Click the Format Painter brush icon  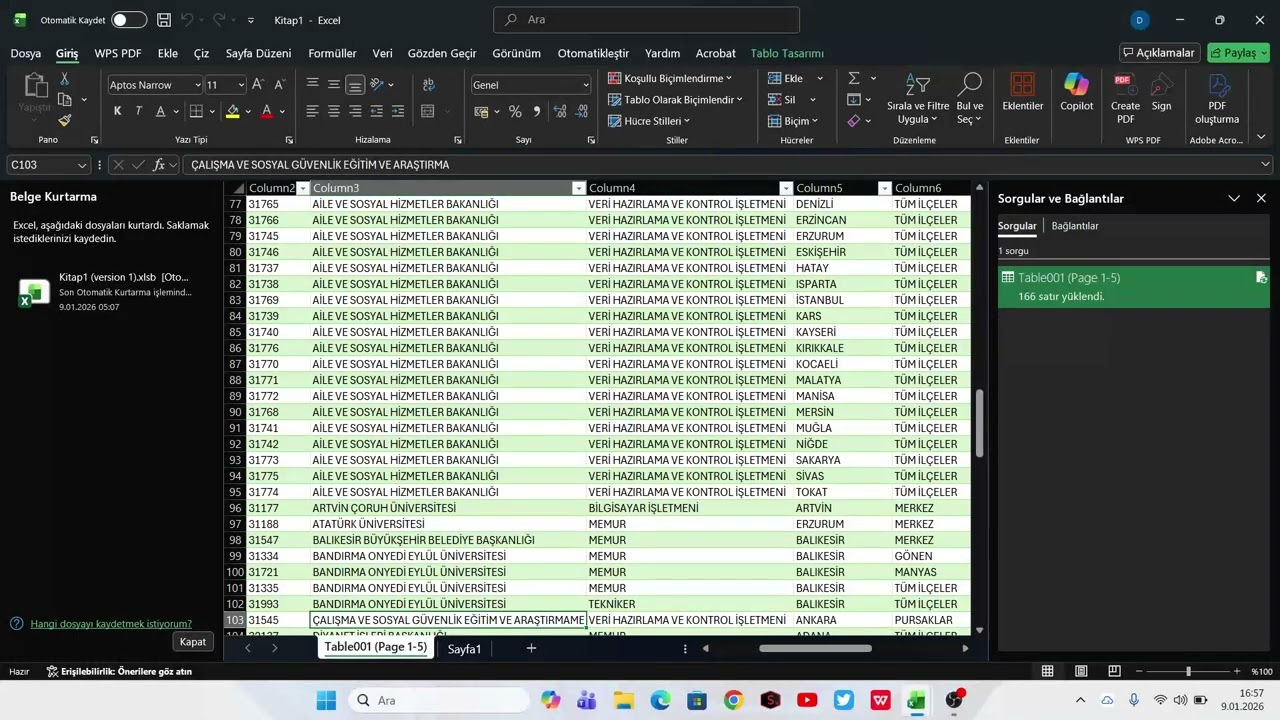[x=65, y=120]
